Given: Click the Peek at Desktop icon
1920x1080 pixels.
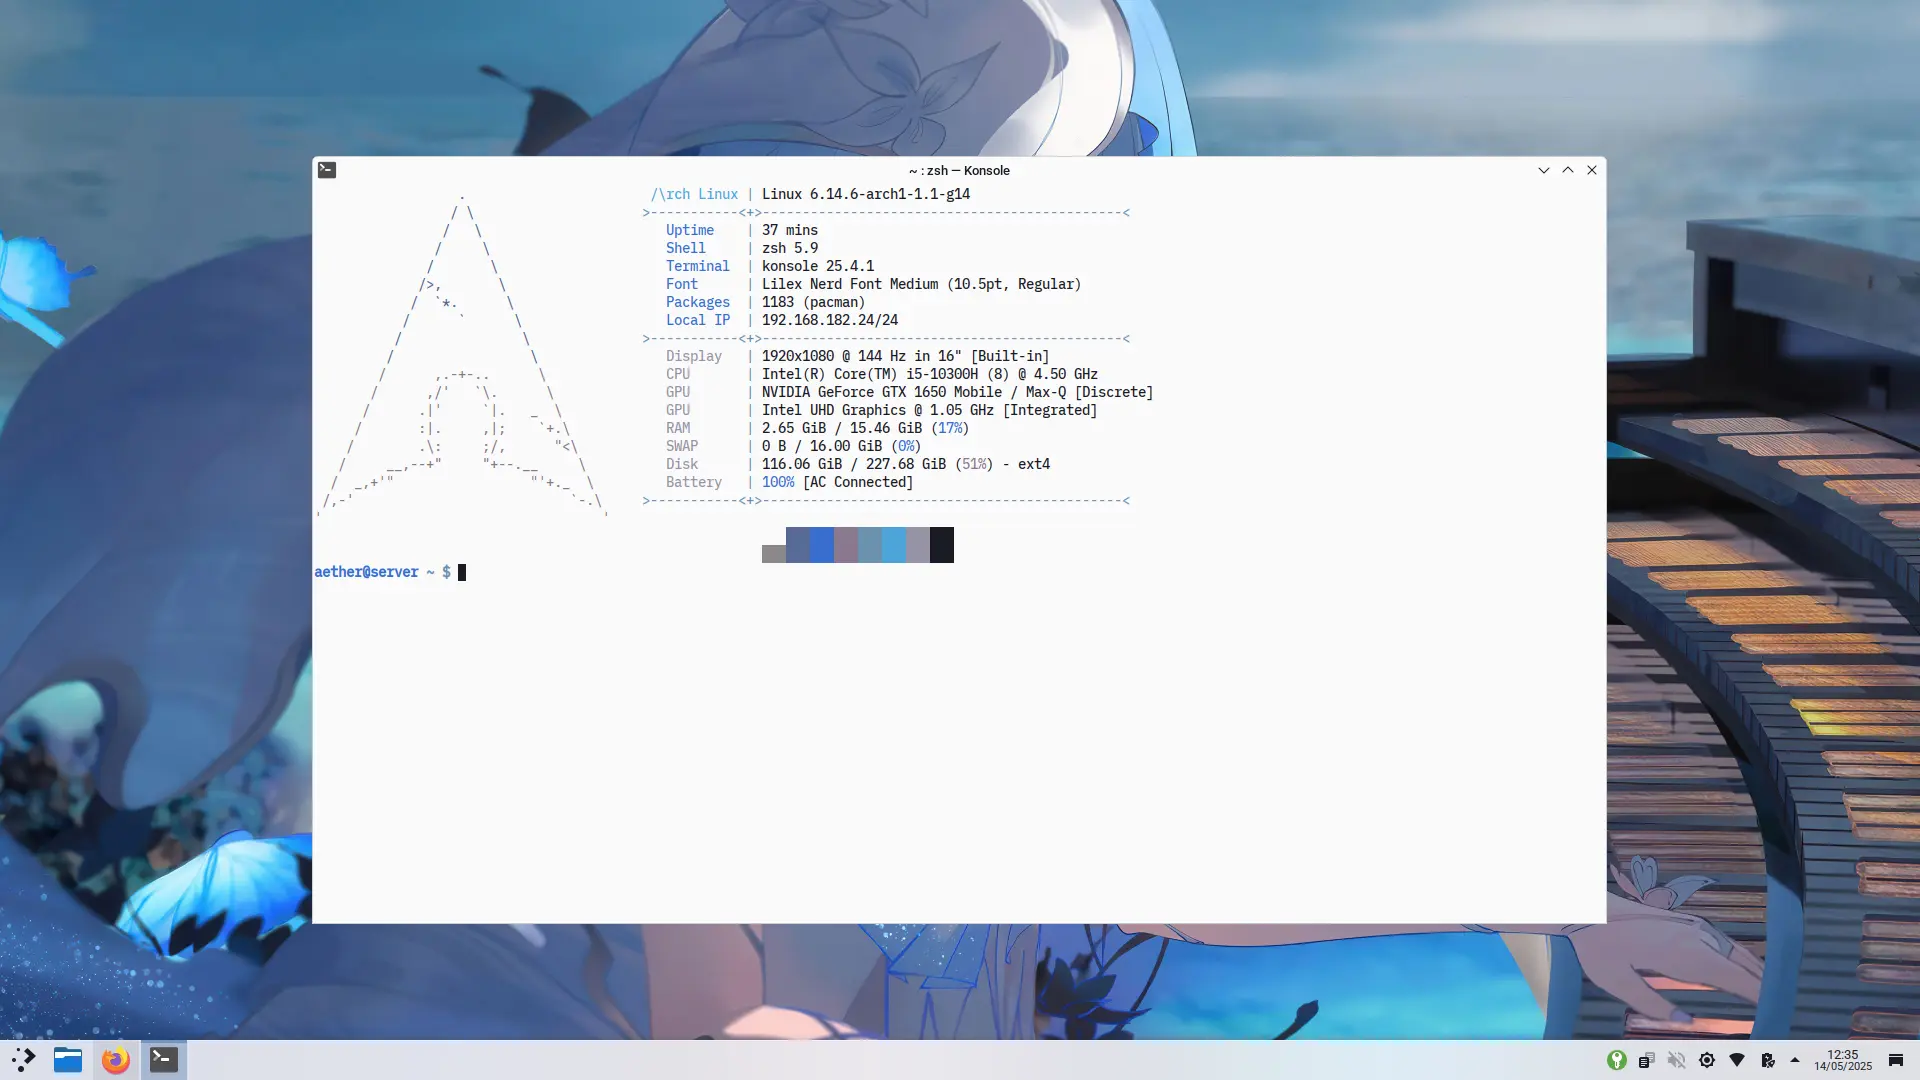Looking at the screenshot, I should click(1896, 1060).
